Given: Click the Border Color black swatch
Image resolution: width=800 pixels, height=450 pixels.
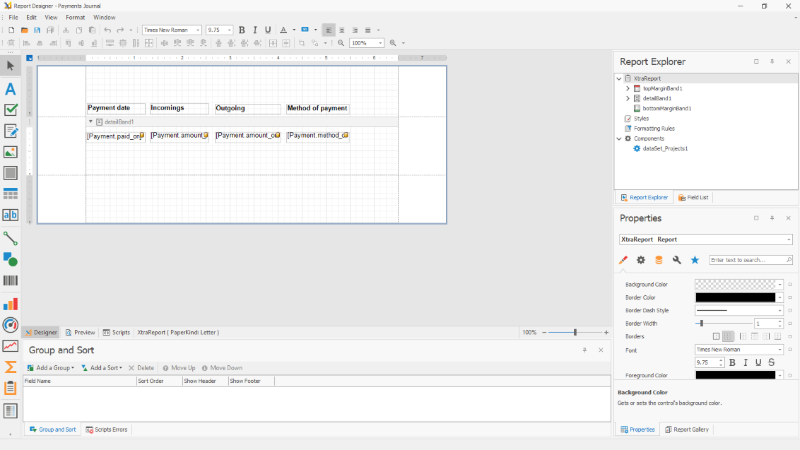Looking at the screenshot, I should pyautogui.click(x=735, y=297).
